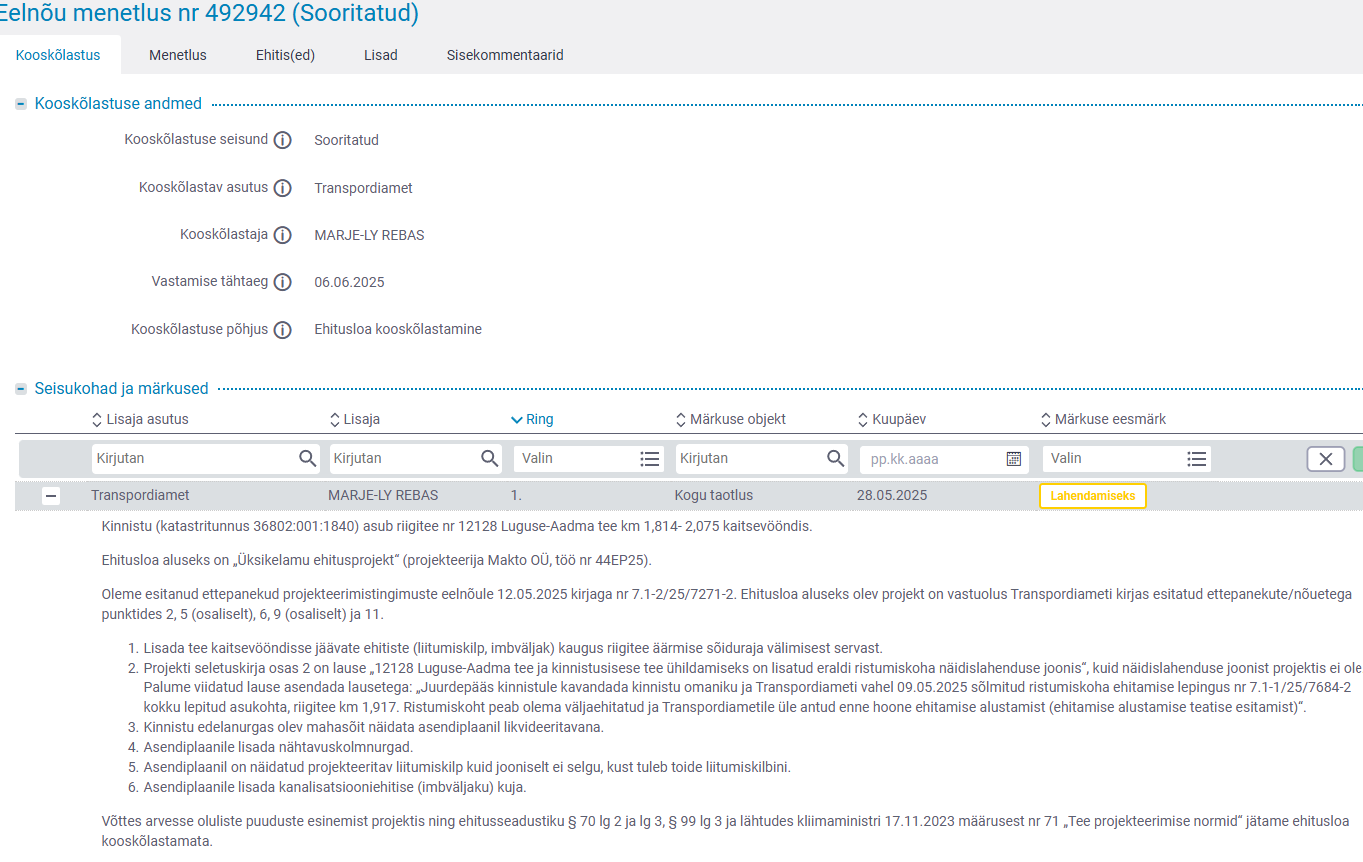Click Kogu taotlus cell in remark row
The width and height of the screenshot is (1363, 862).
714,495
